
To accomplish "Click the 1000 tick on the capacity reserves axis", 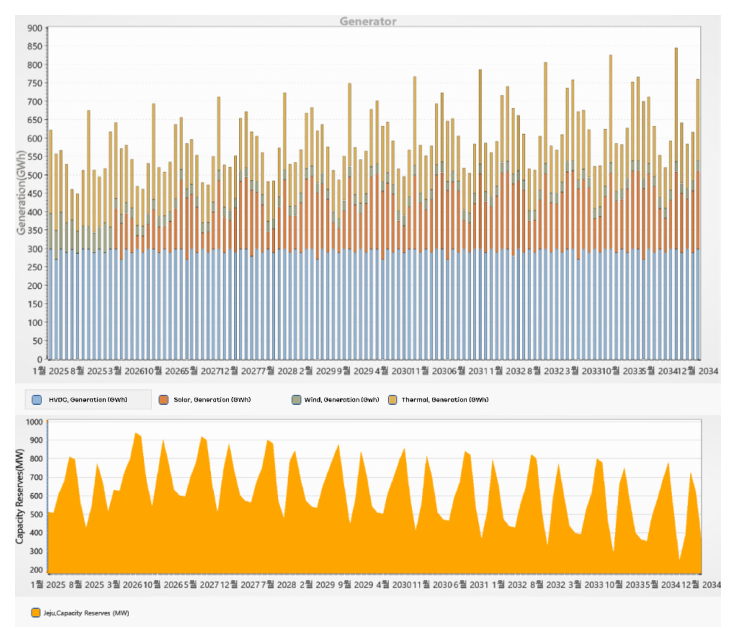I will pos(30,423).
